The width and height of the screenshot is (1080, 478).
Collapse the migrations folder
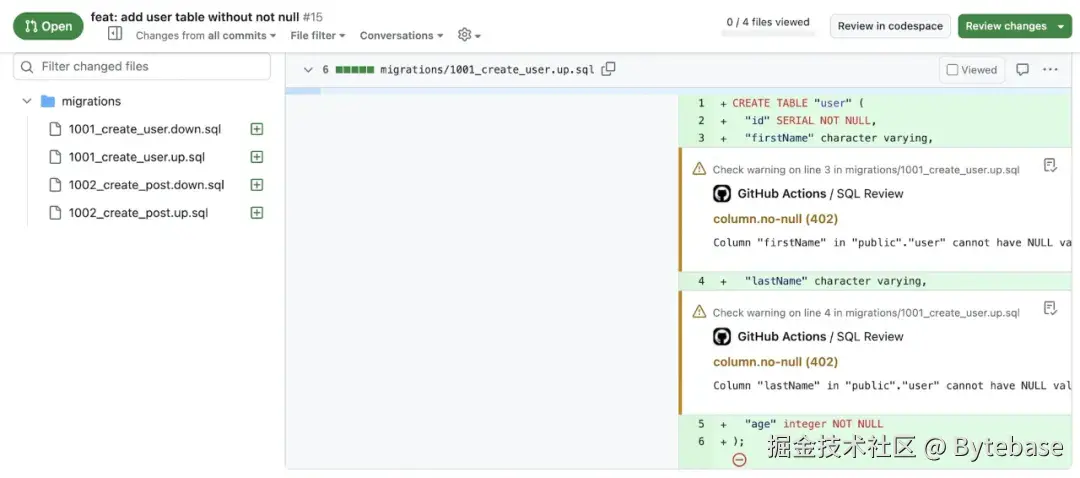(27, 101)
